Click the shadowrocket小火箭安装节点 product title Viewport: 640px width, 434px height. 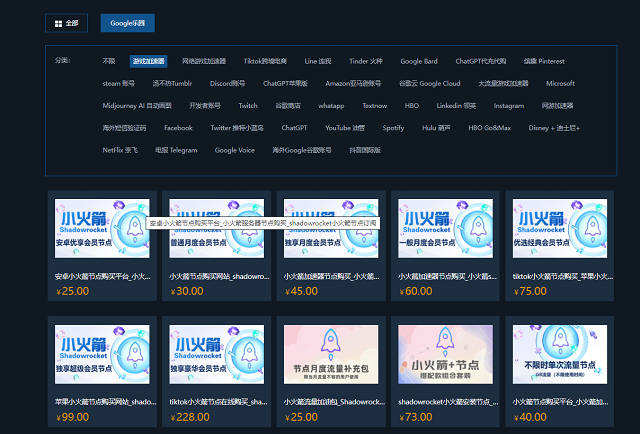448,402
